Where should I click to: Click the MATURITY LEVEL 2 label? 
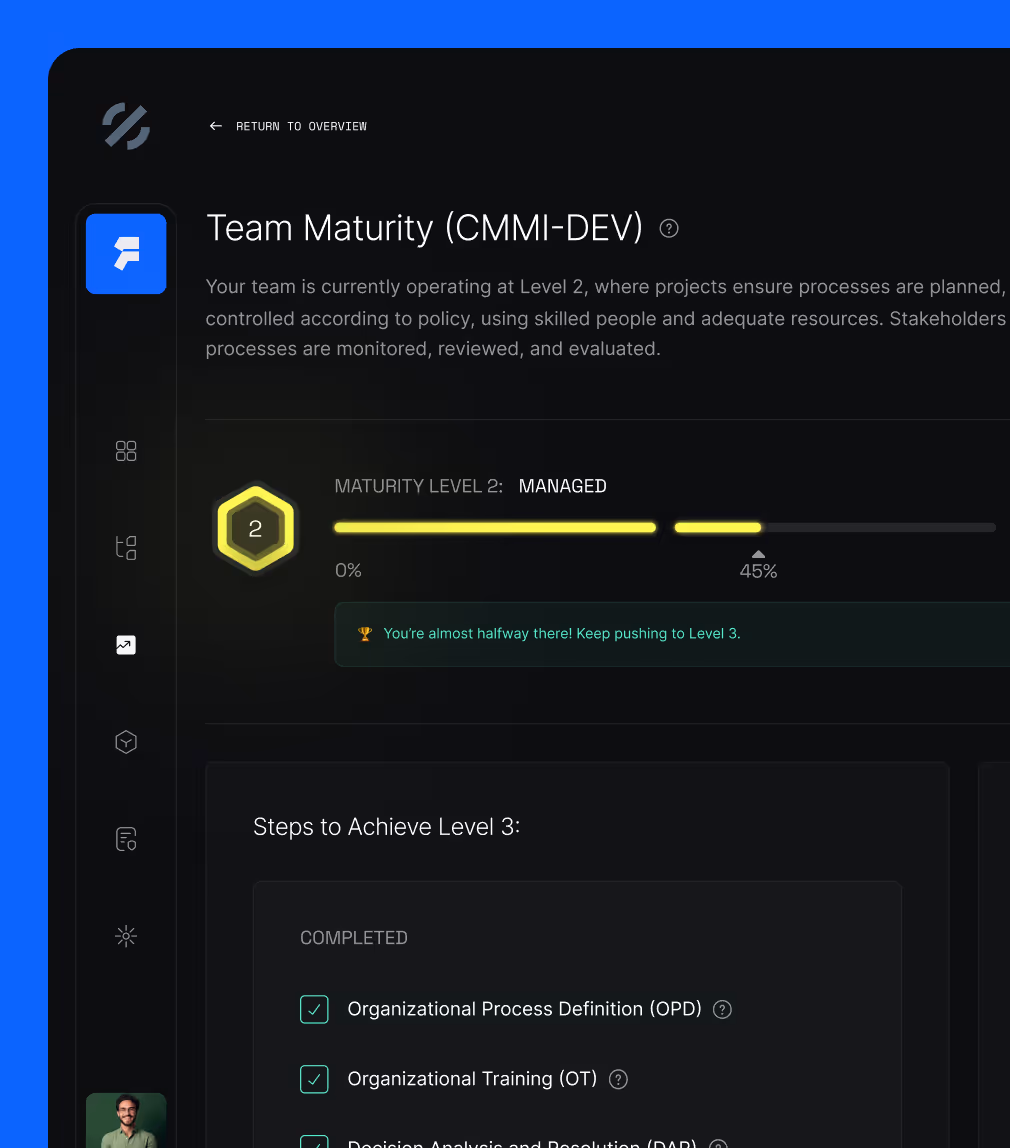(419, 486)
